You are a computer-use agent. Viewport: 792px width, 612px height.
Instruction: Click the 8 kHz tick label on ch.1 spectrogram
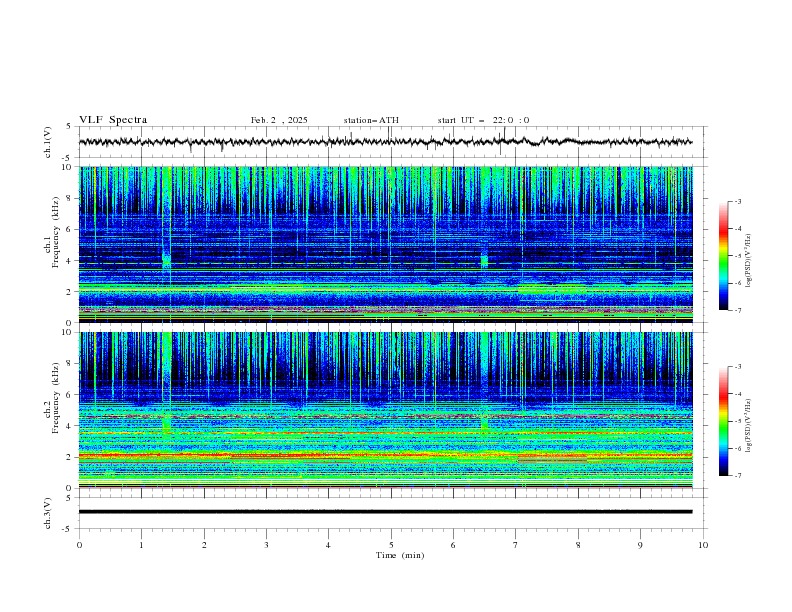71,198
